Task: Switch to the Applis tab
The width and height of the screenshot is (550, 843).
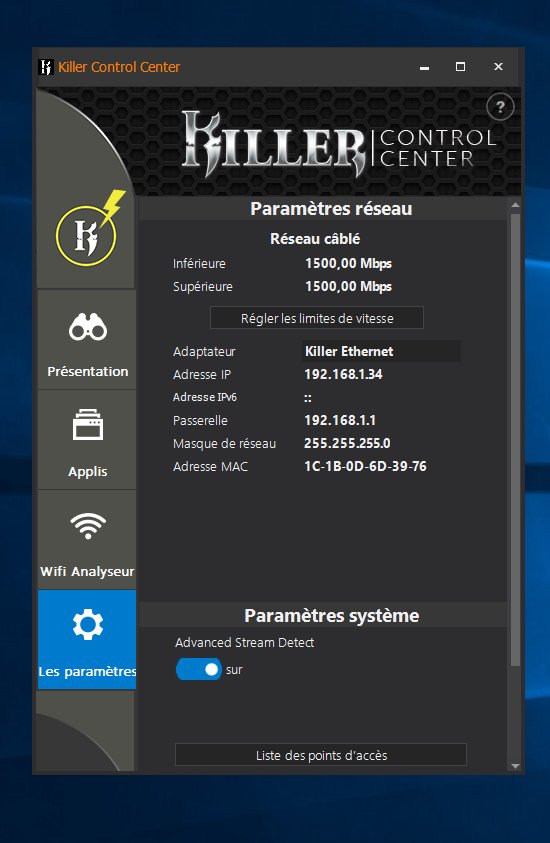Action: click(x=87, y=440)
